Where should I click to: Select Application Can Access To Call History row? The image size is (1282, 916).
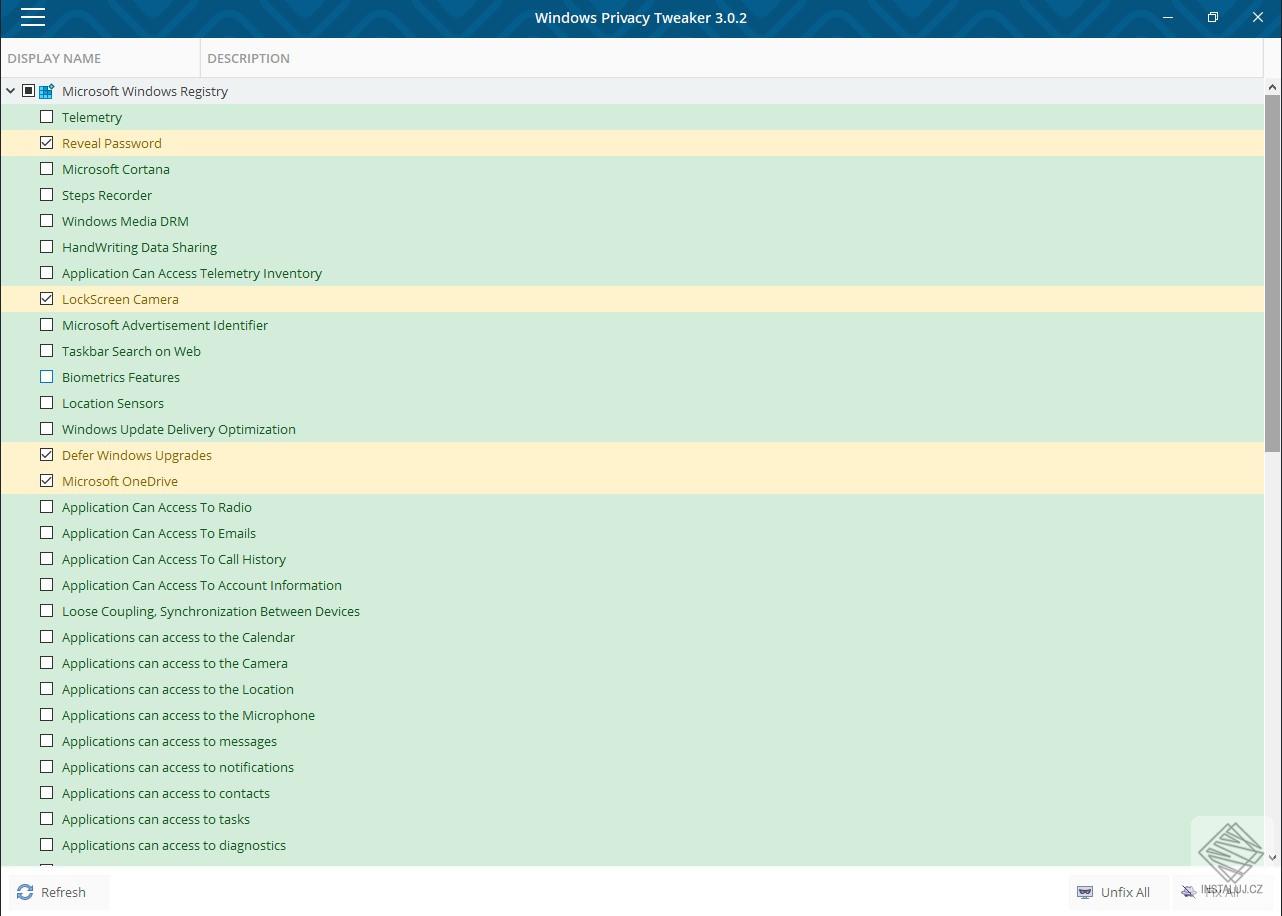coord(632,559)
